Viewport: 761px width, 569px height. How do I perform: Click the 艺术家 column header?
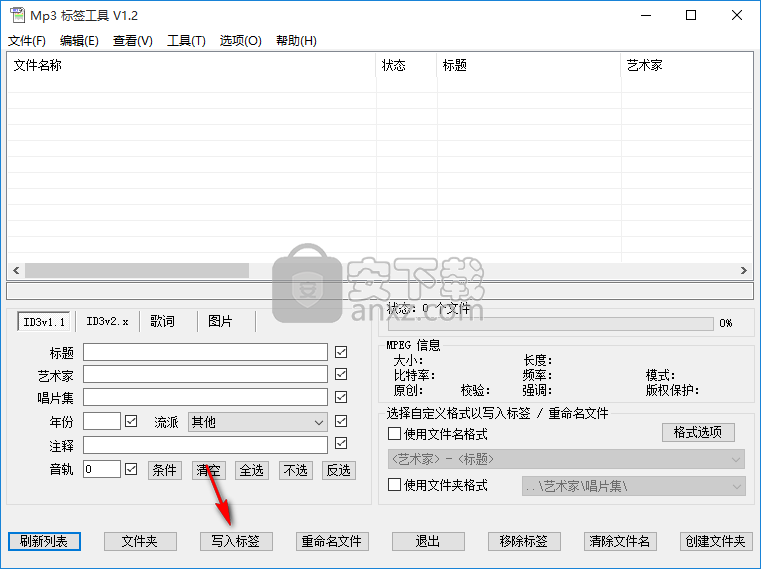(687, 65)
